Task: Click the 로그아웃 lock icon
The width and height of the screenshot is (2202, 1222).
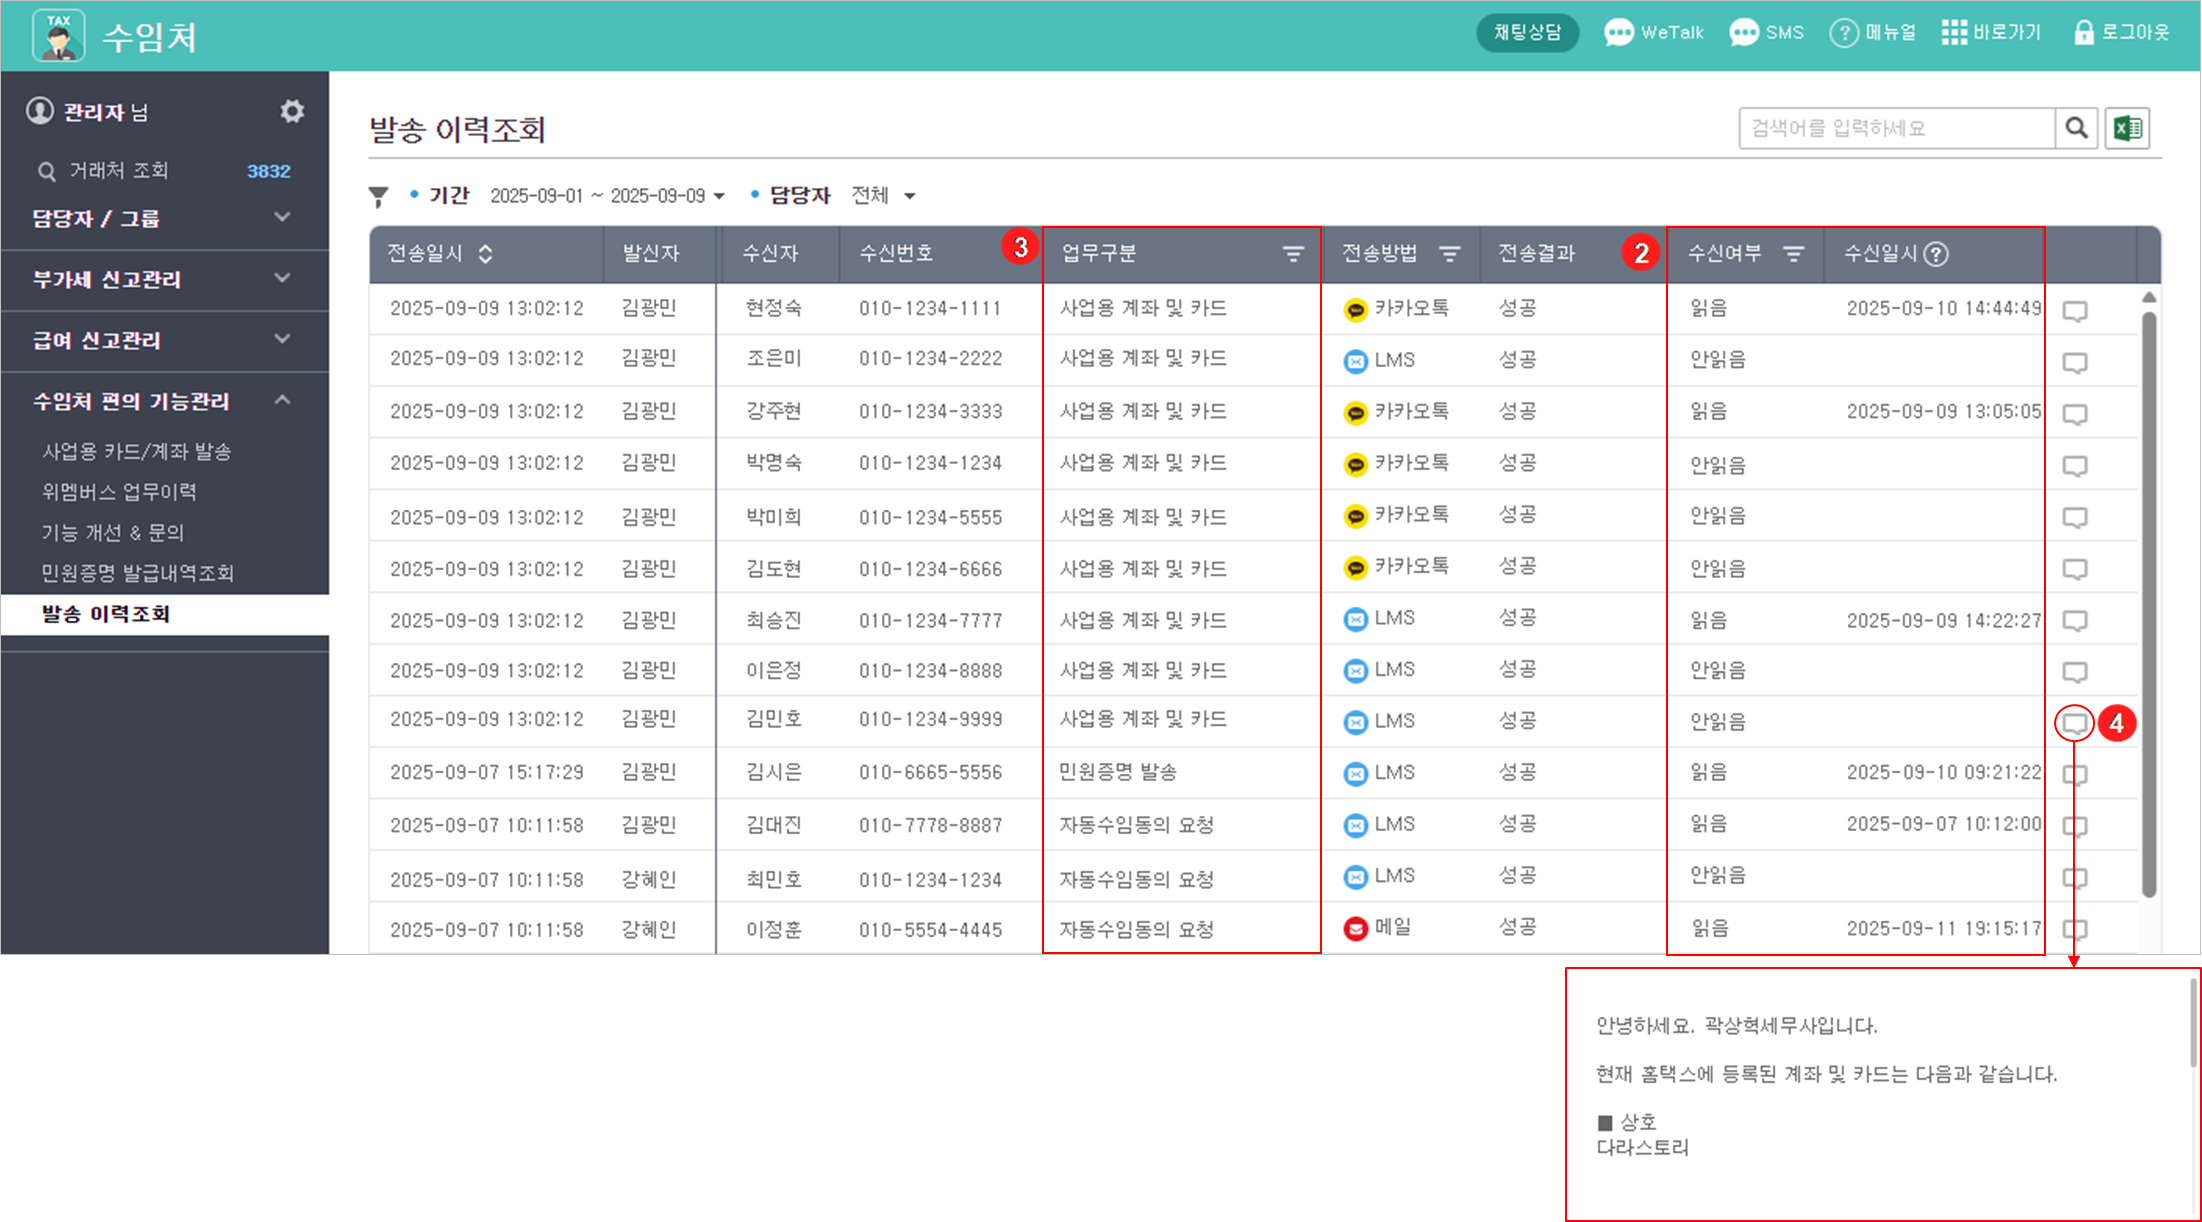Action: pyautogui.click(x=2084, y=33)
